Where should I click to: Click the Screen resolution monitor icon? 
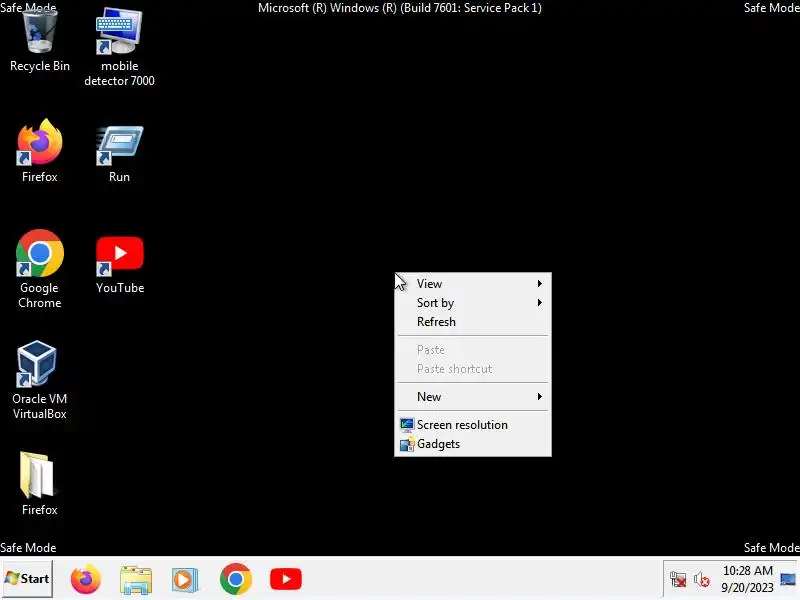(x=407, y=425)
